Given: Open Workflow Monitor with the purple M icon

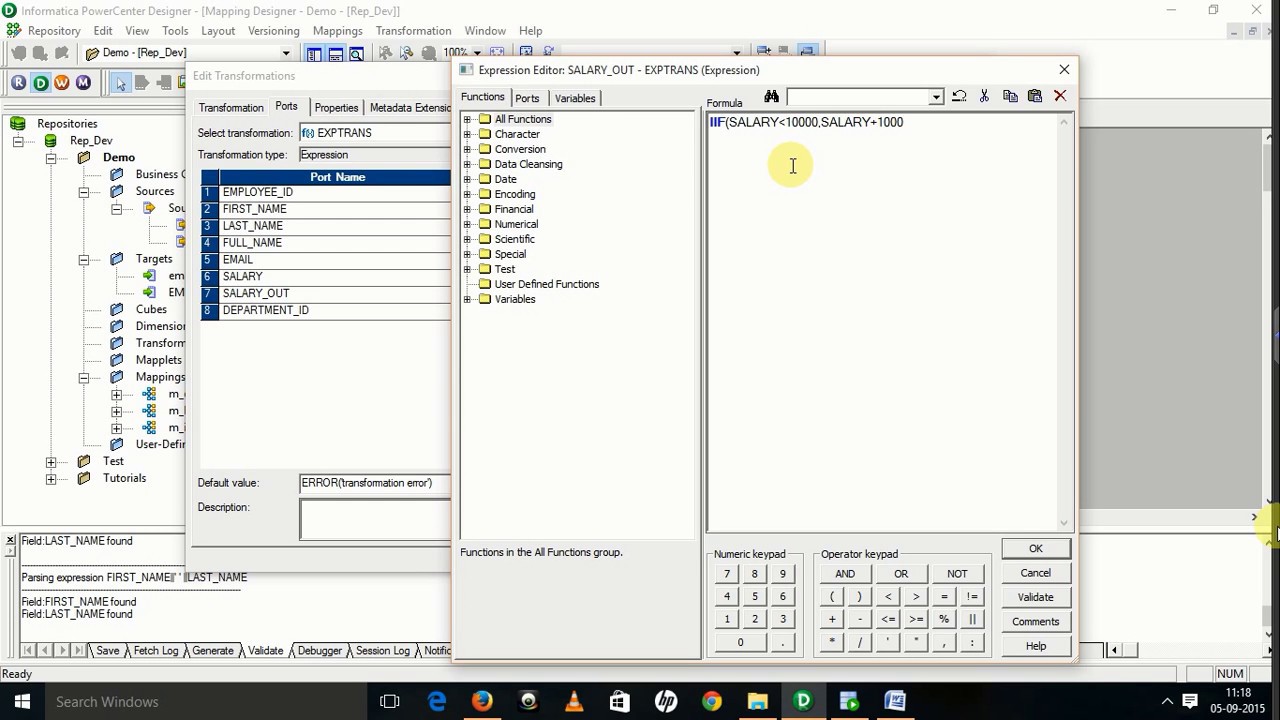Looking at the screenshot, I should click(x=83, y=83).
